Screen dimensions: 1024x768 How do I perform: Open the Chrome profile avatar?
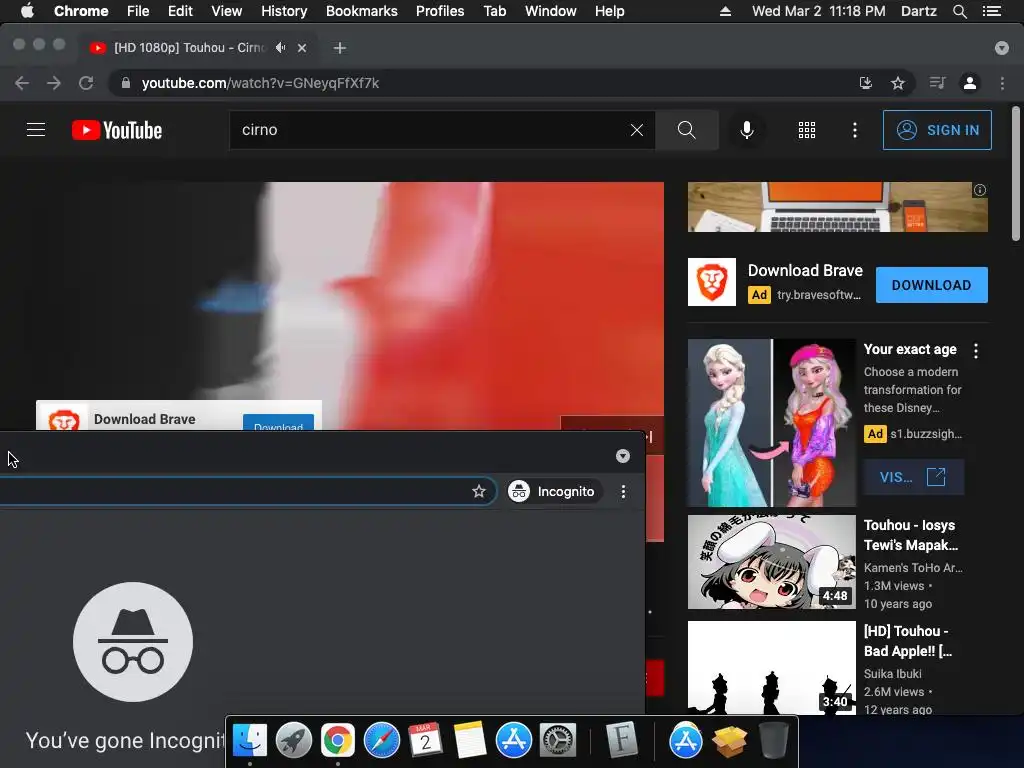pyautogui.click(x=970, y=83)
